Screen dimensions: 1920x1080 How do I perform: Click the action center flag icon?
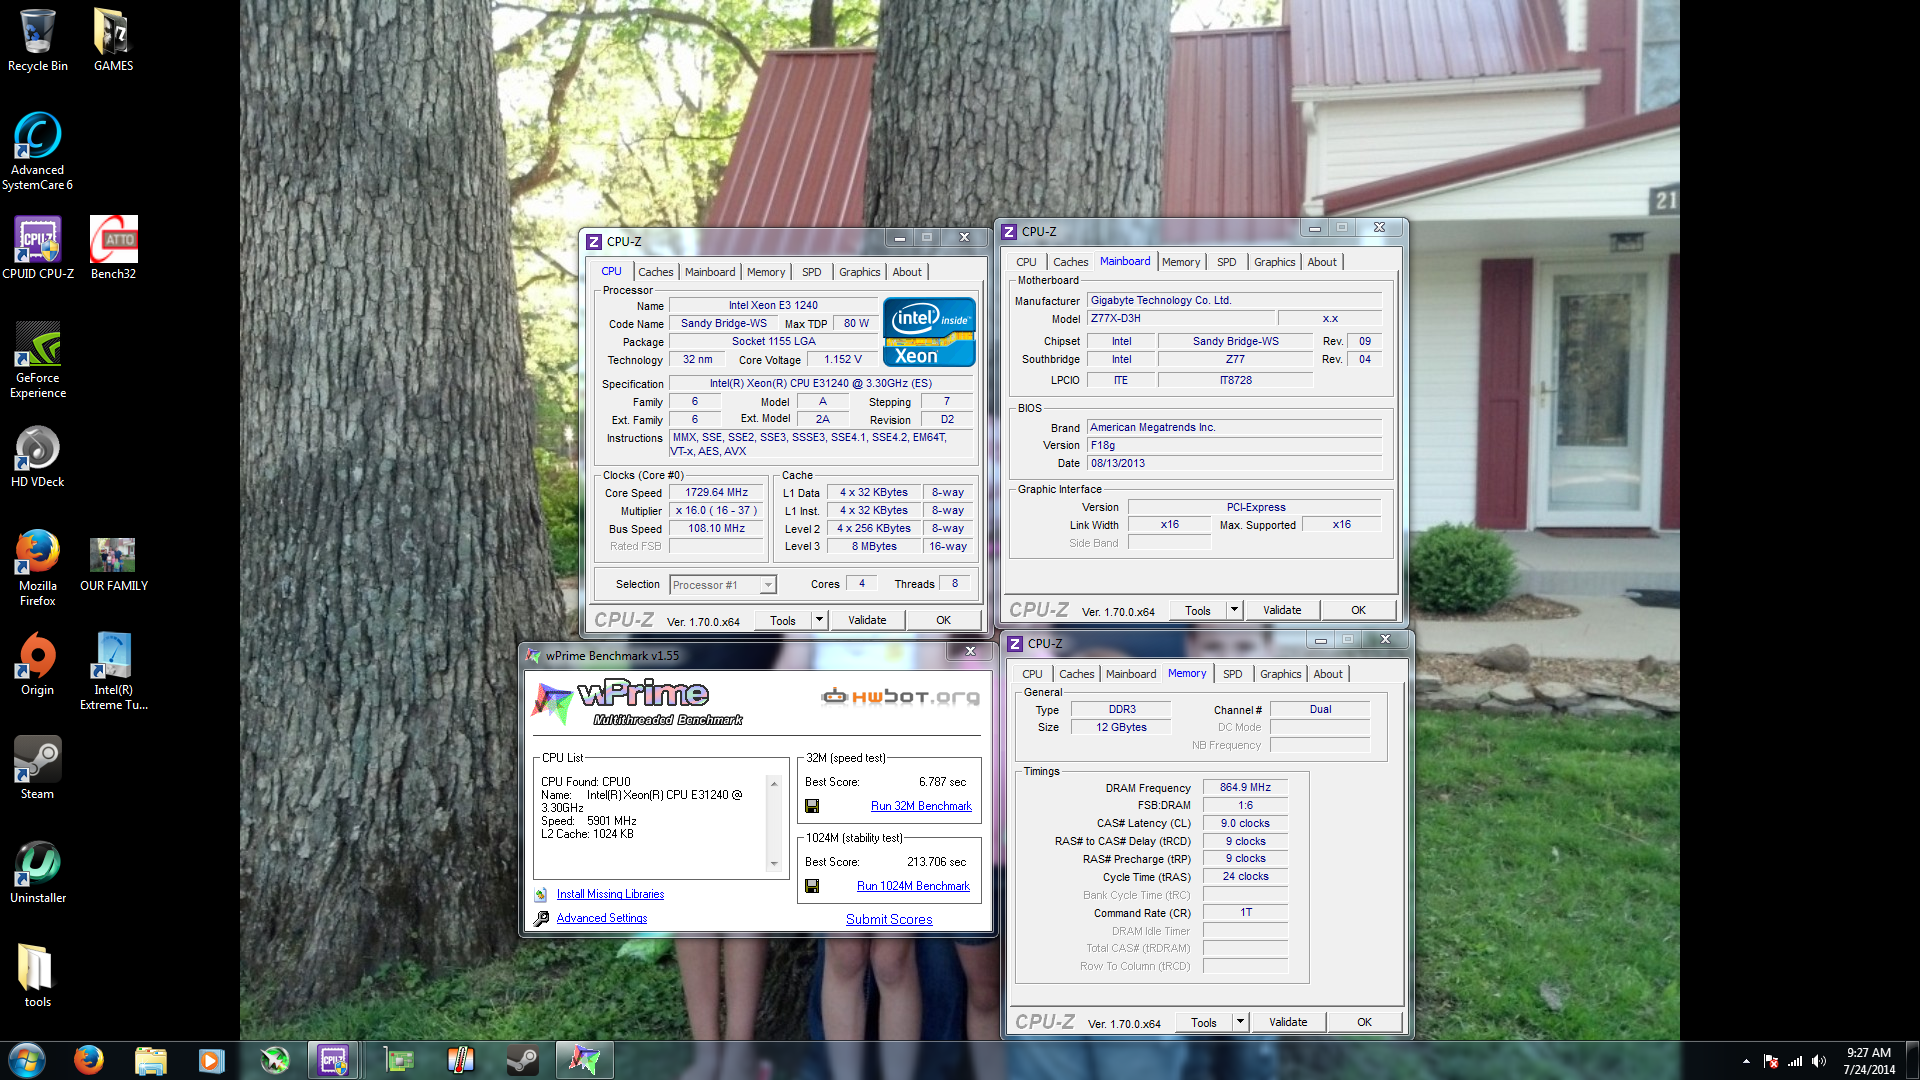(x=1771, y=1061)
